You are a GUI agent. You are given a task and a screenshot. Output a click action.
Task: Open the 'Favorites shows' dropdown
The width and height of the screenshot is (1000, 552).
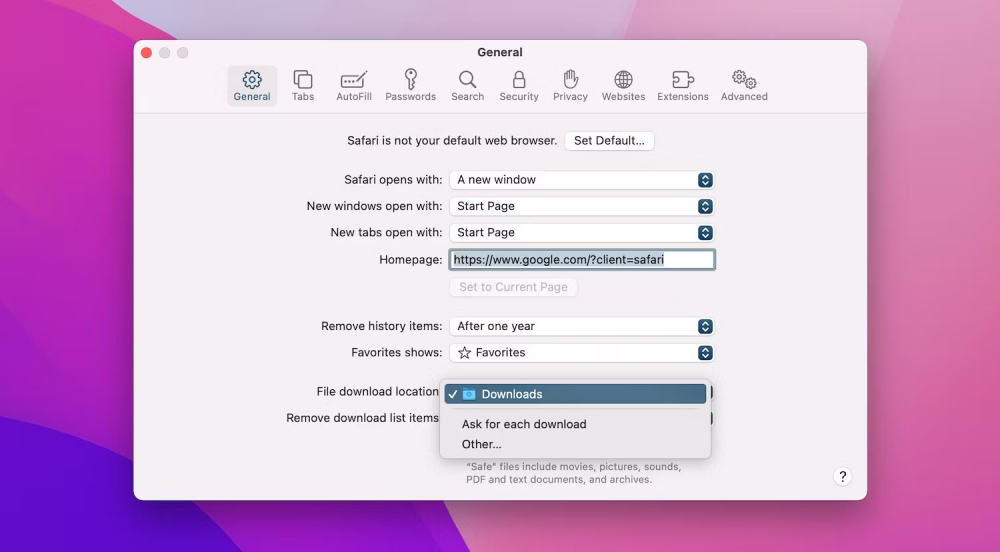point(581,352)
